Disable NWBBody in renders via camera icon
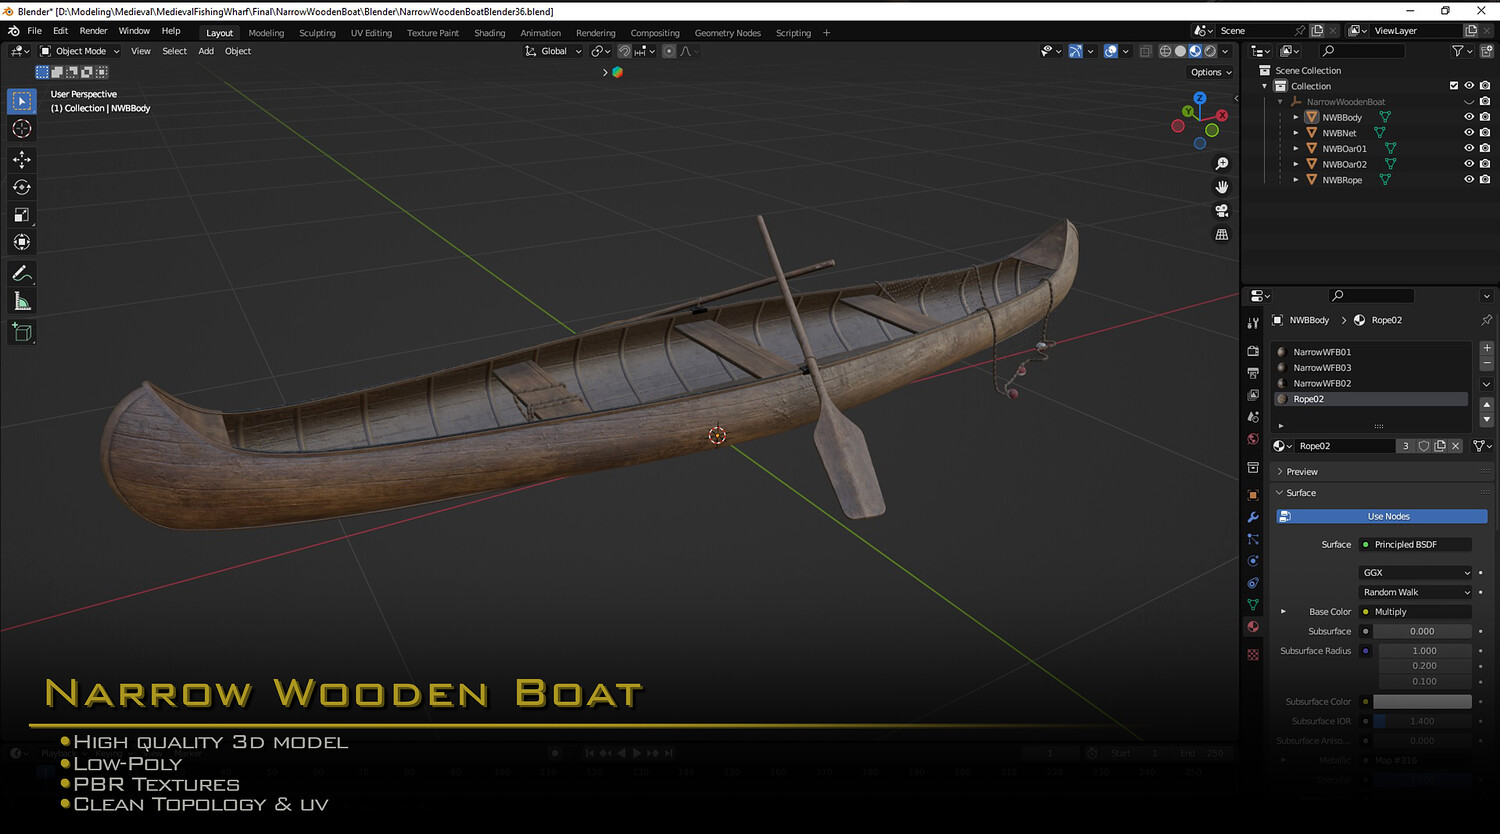Image resolution: width=1500 pixels, height=834 pixels. (x=1485, y=117)
